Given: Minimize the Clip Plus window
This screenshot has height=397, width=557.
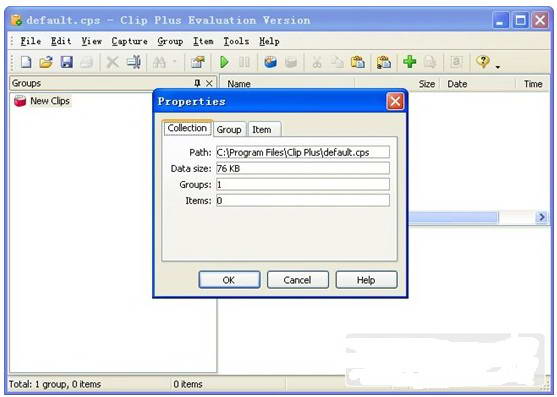Looking at the screenshot, I should click(x=501, y=20).
